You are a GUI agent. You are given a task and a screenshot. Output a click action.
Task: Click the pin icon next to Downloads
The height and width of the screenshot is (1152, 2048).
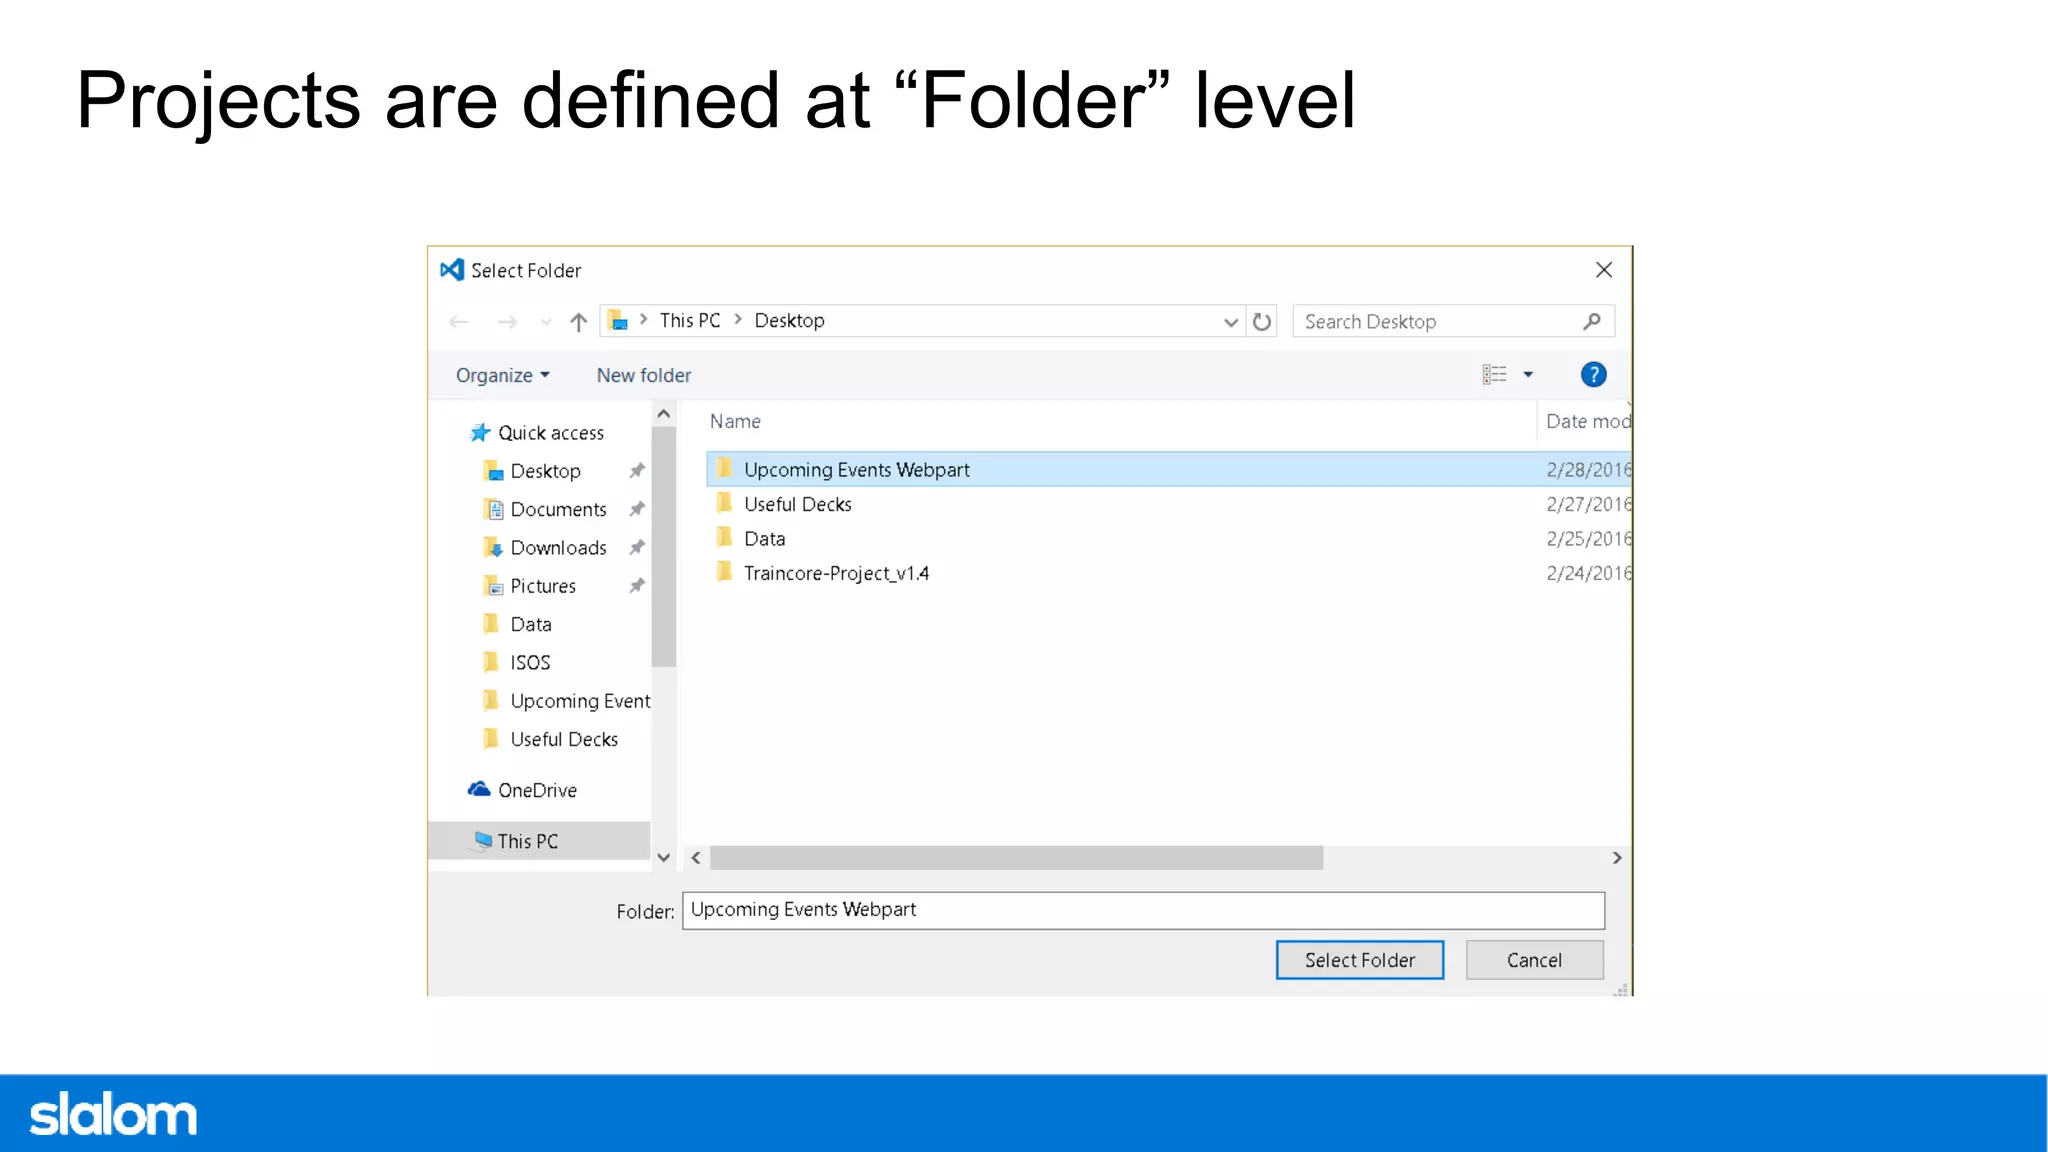[636, 548]
